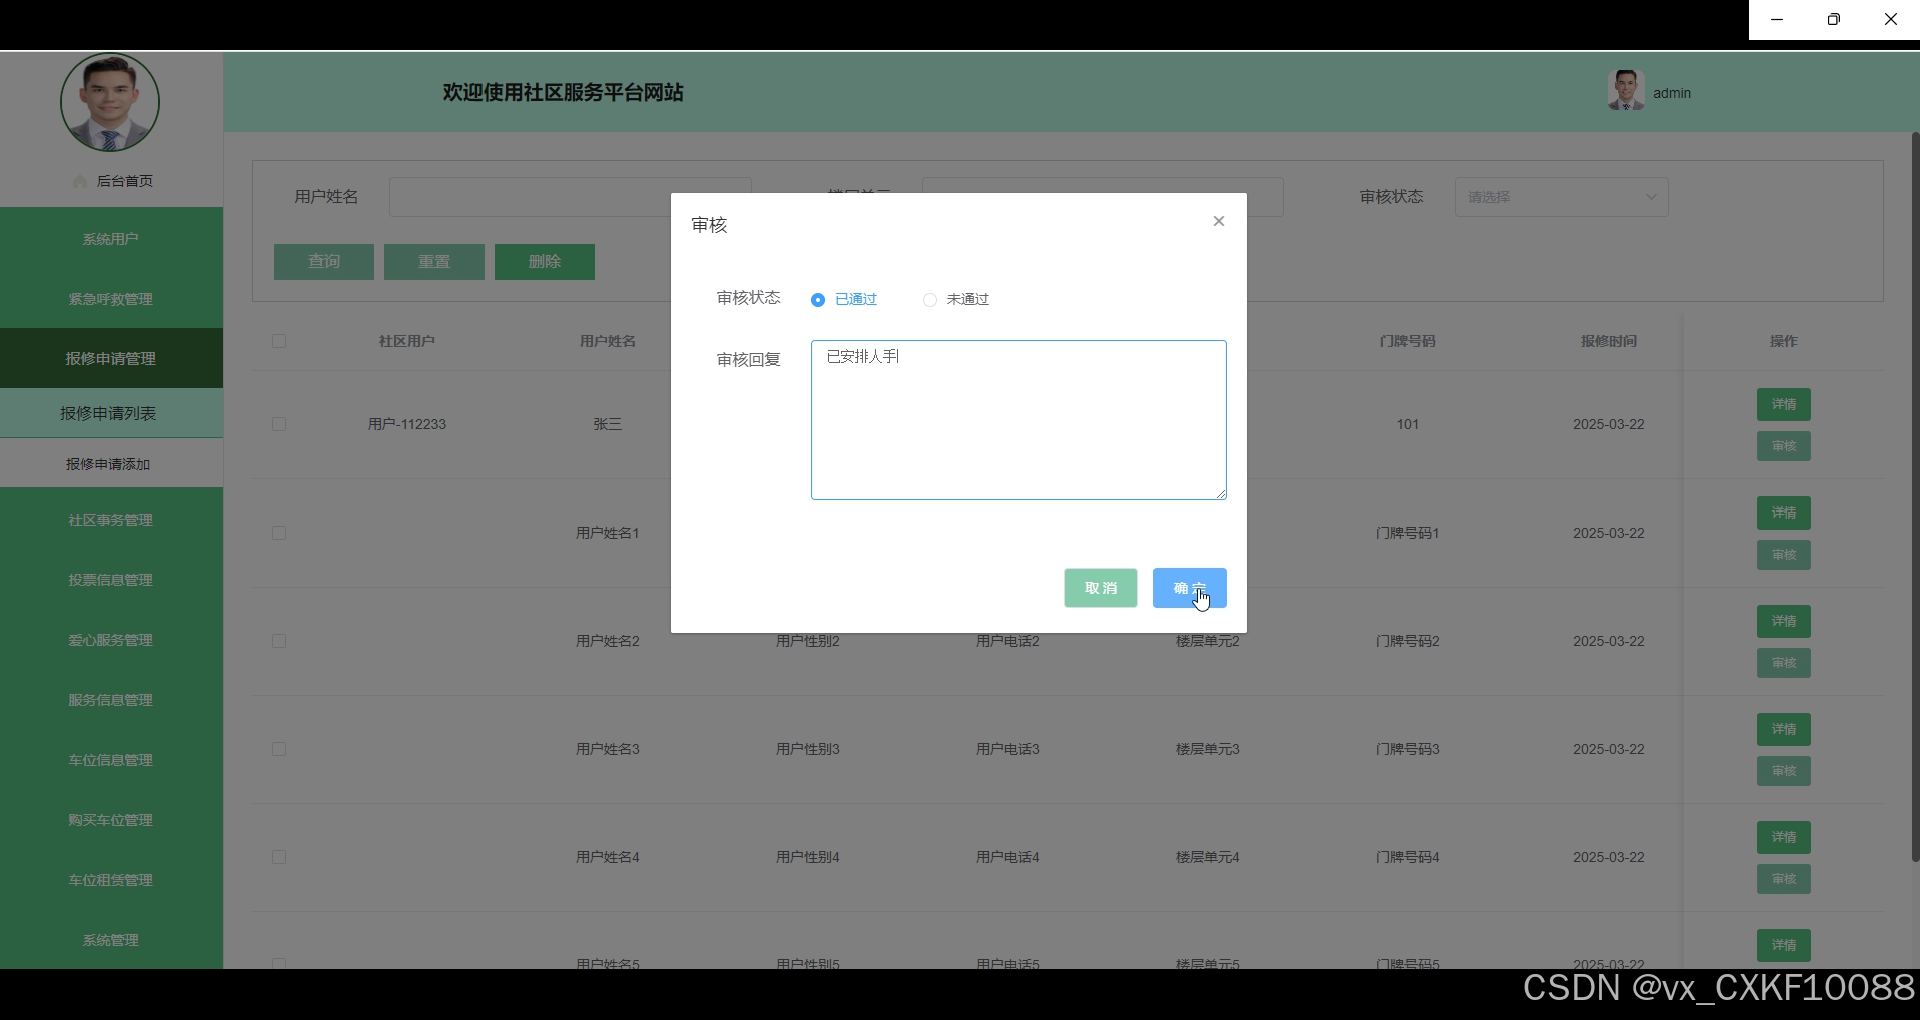This screenshot has width=1920, height=1020.
Task: Open 详情 for the 门牌号码2 row
Action: [x=1784, y=621]
